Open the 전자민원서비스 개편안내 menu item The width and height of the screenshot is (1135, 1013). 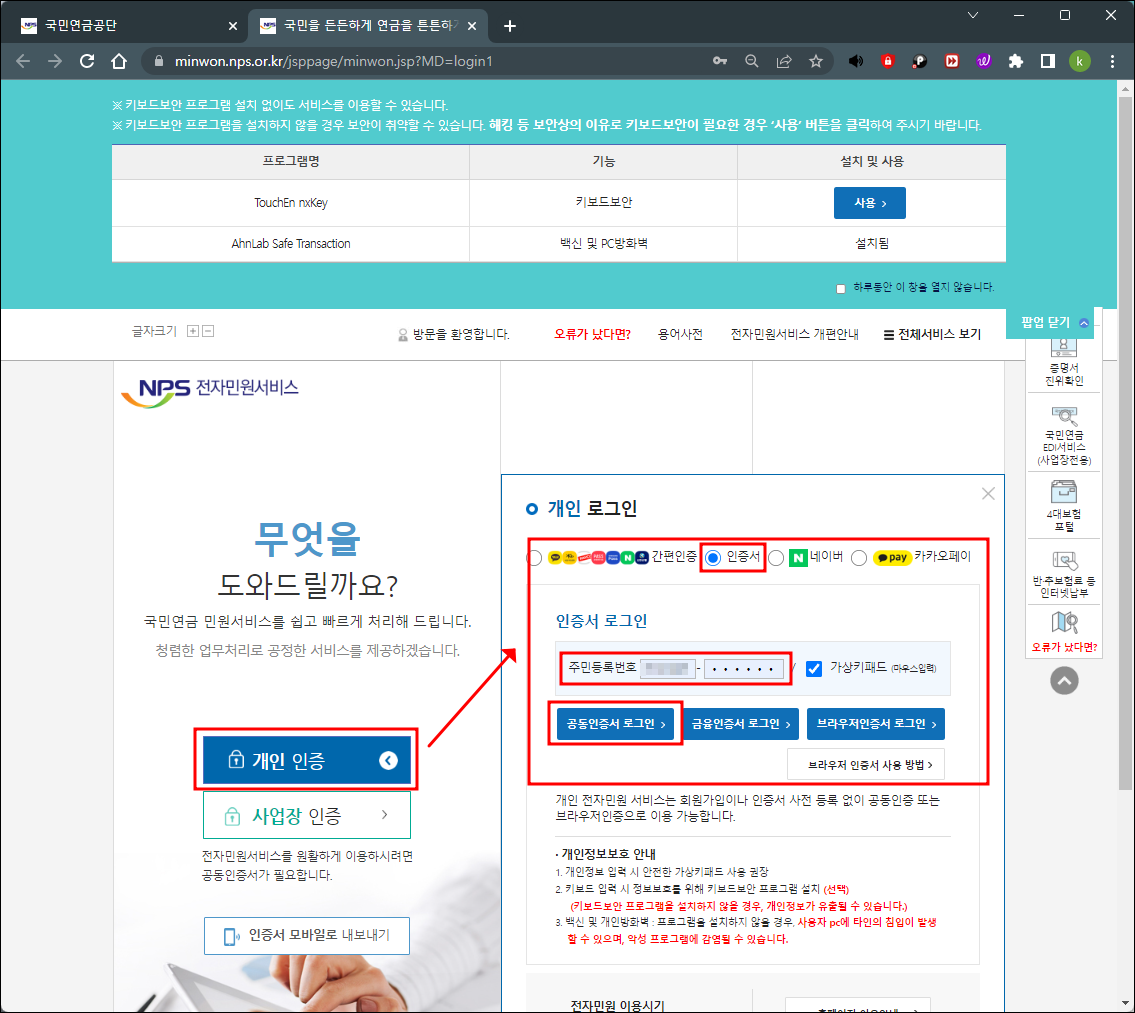pyautogui.click(x=794, y=334)
